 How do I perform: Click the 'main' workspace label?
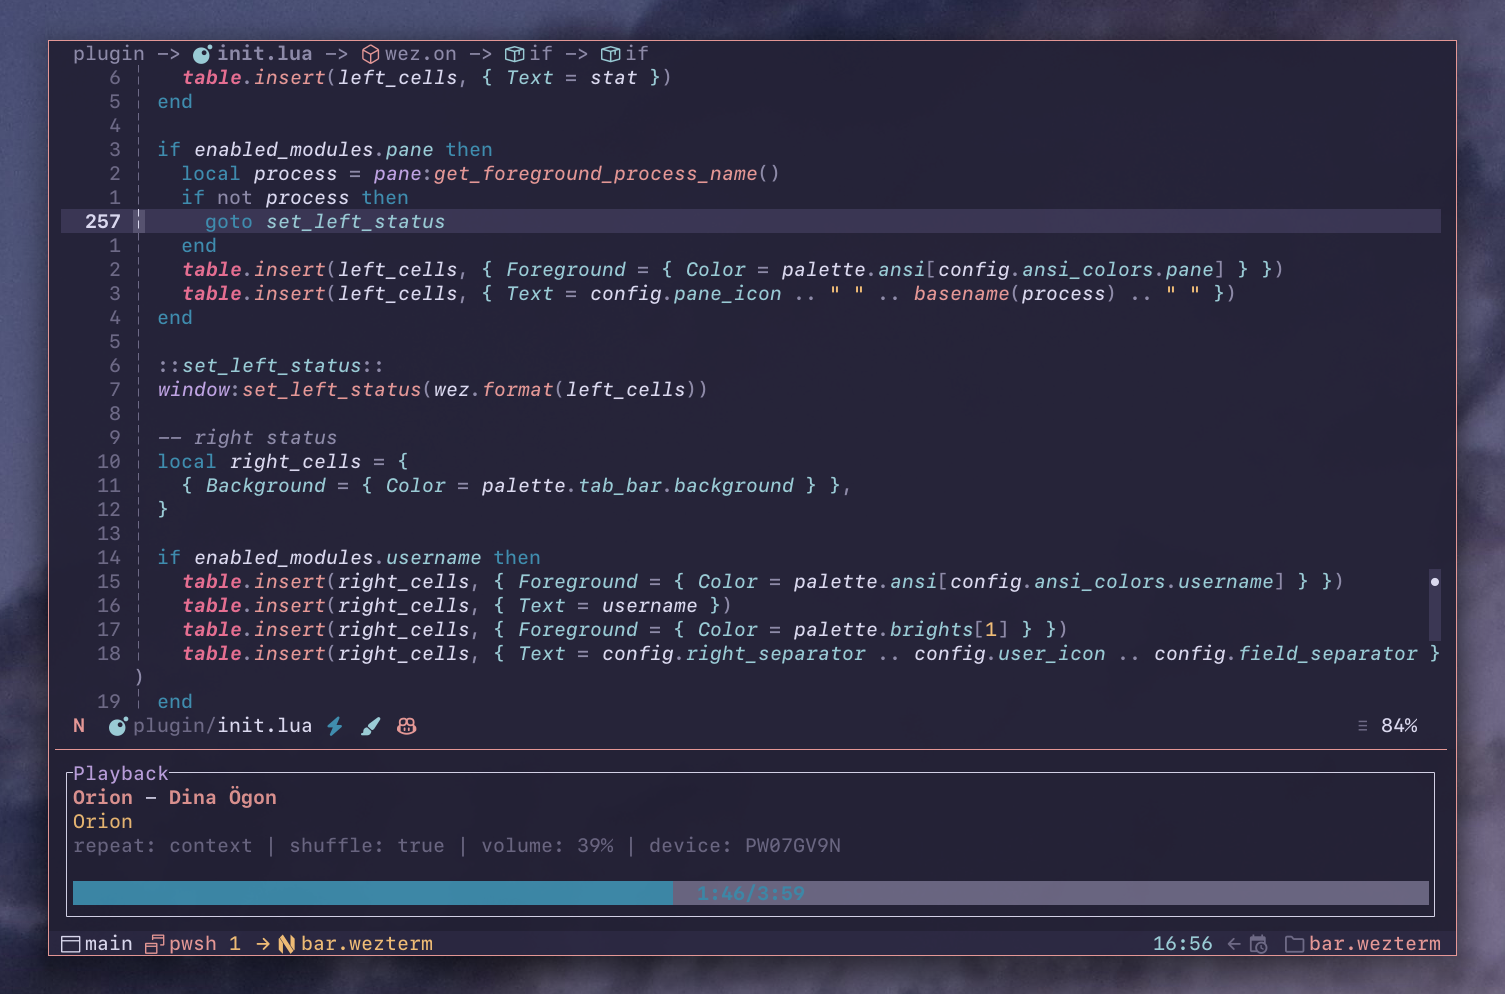click(109, 944)
